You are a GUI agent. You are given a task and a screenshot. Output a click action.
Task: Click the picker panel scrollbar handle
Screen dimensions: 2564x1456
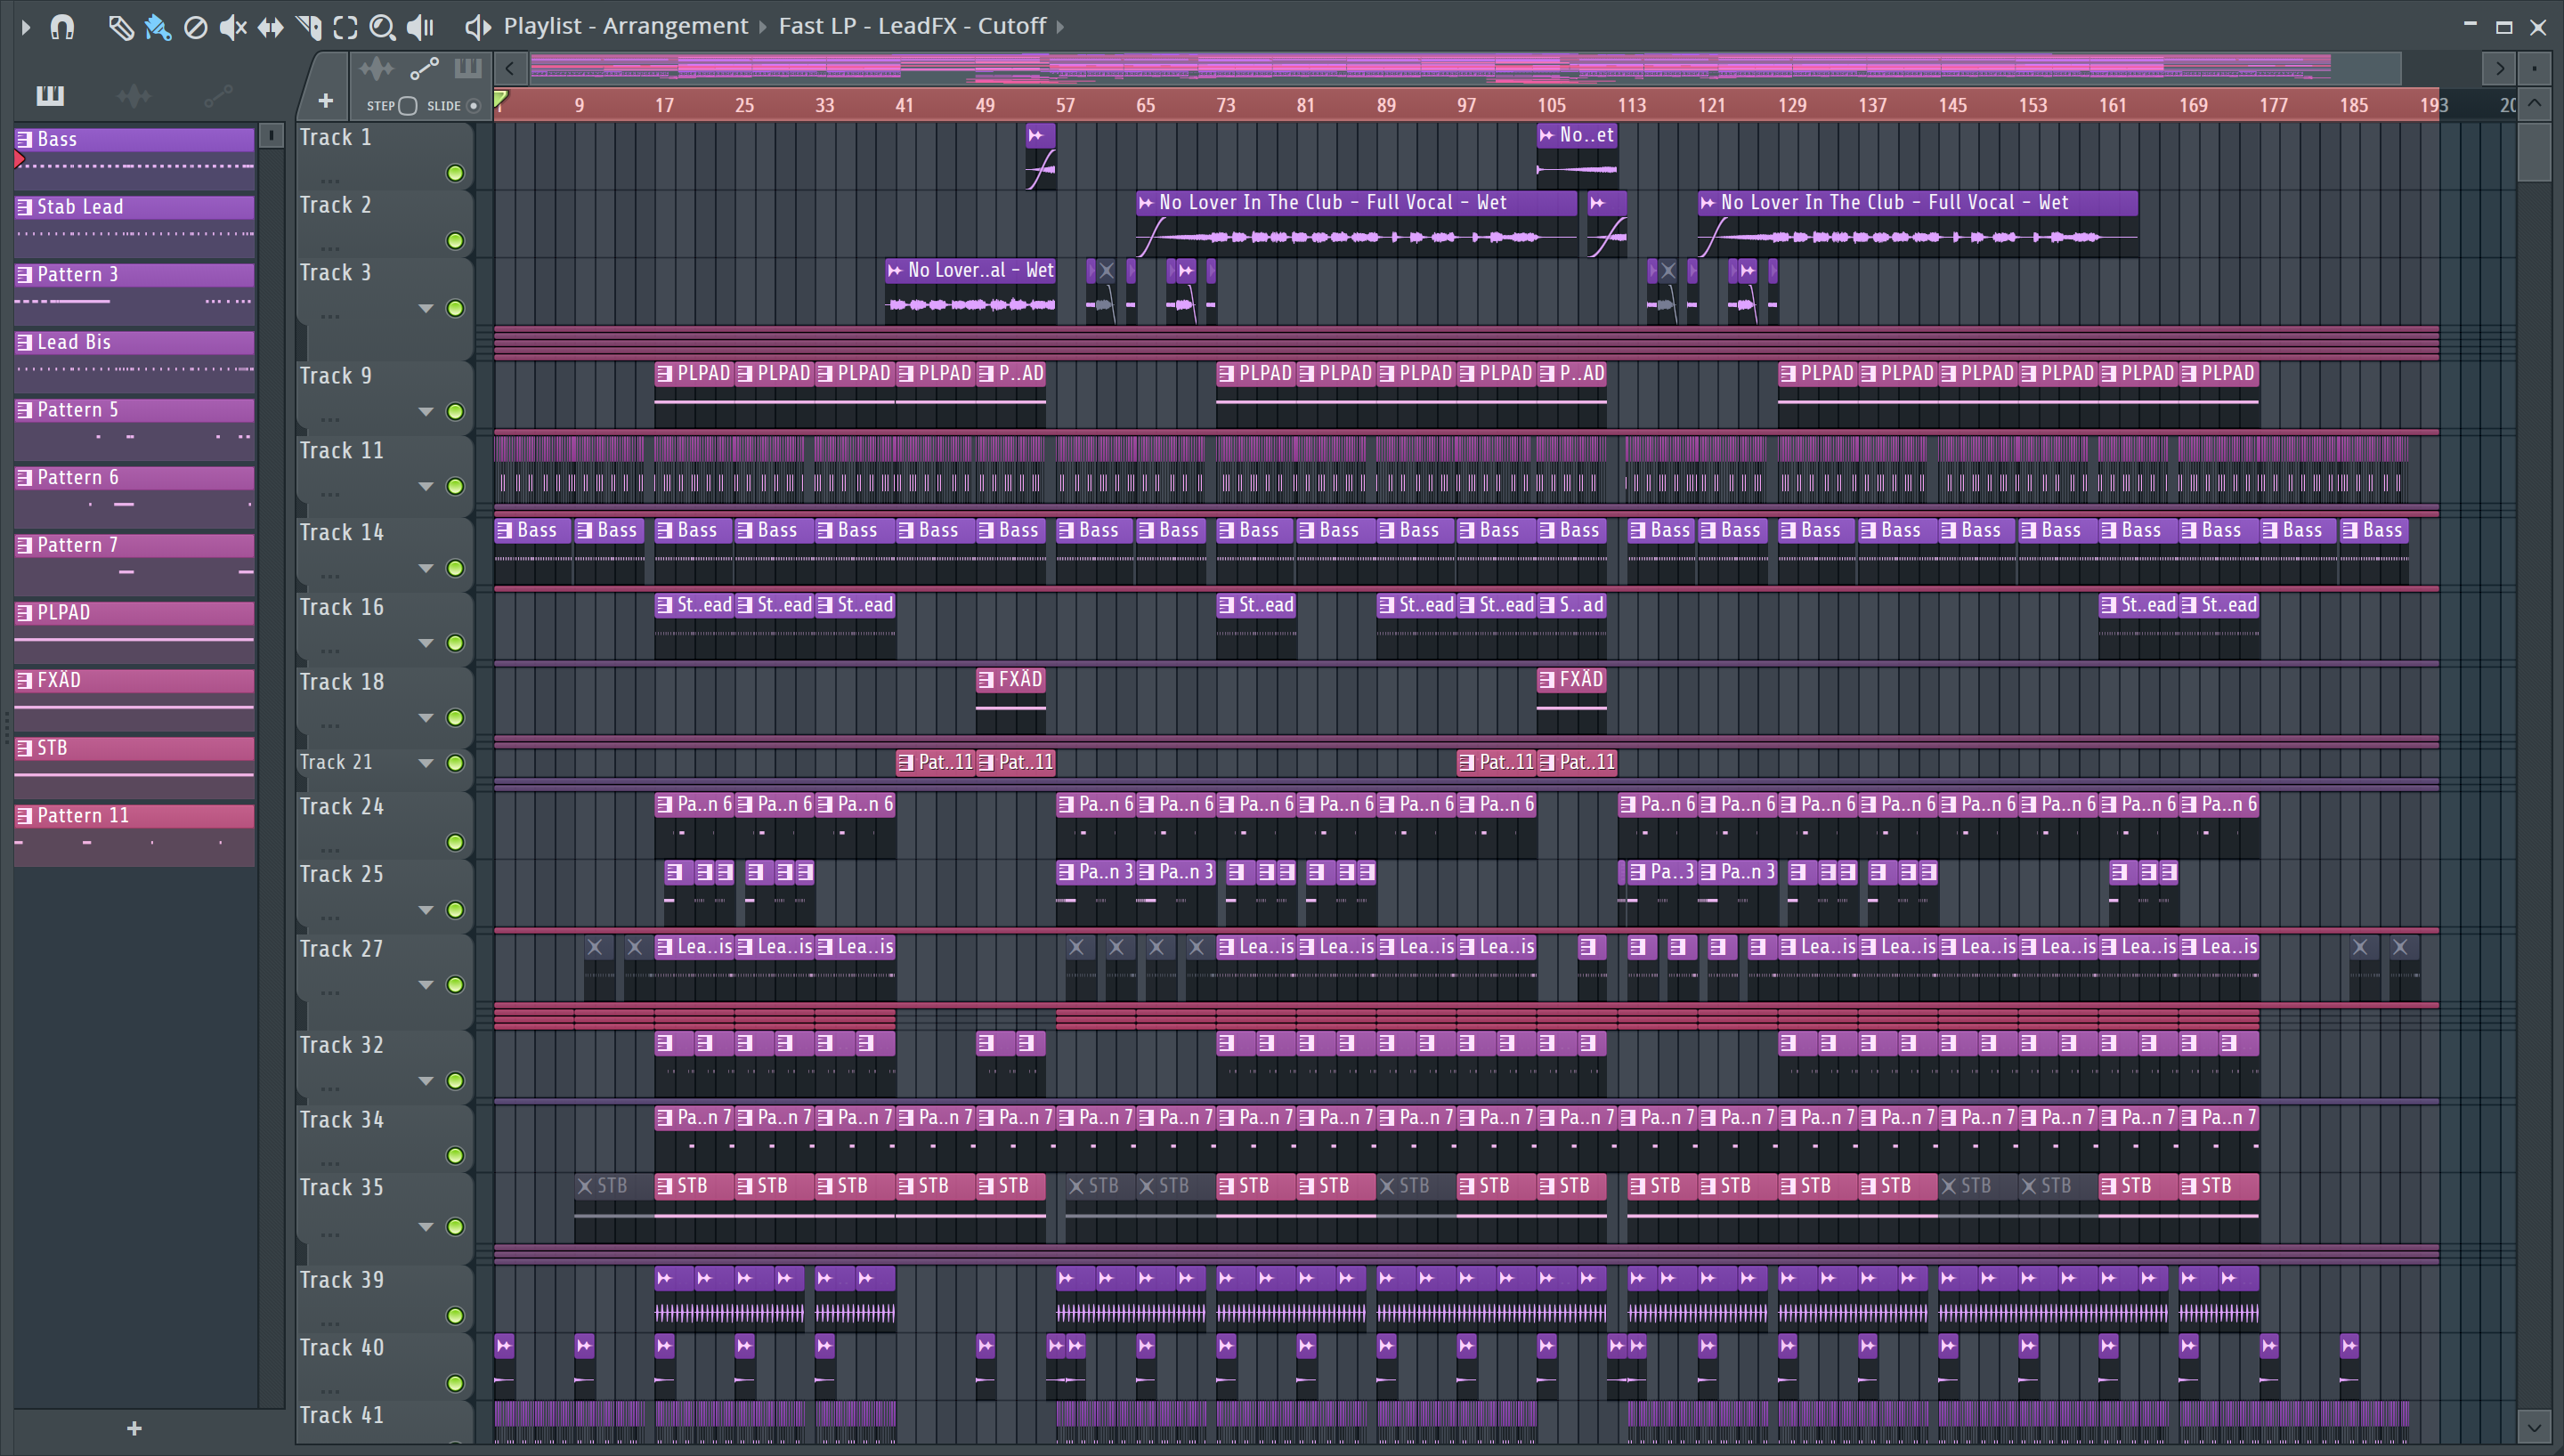pos(271,136)
